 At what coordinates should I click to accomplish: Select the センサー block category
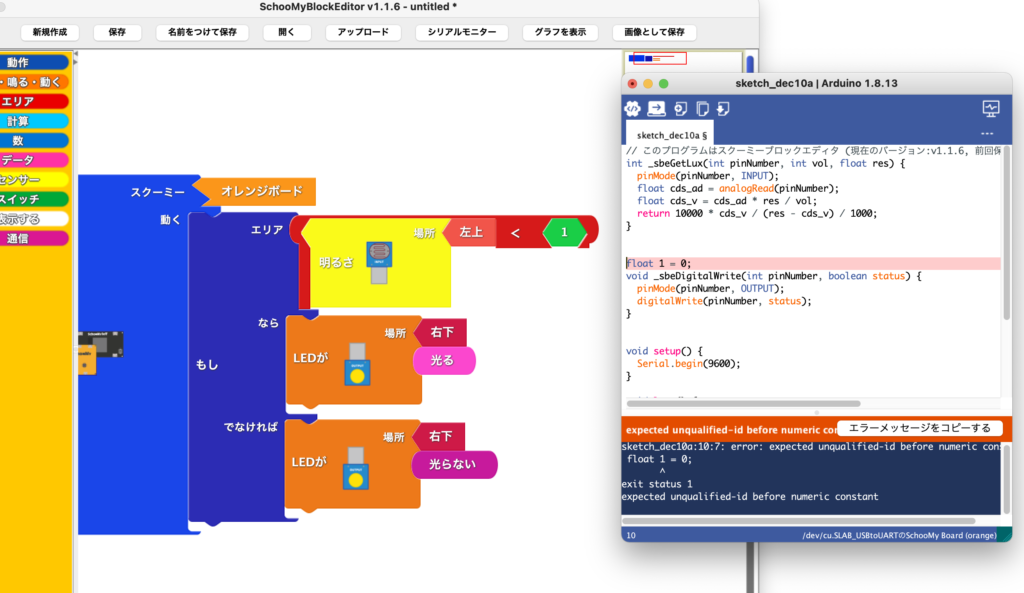coord(34,180)
